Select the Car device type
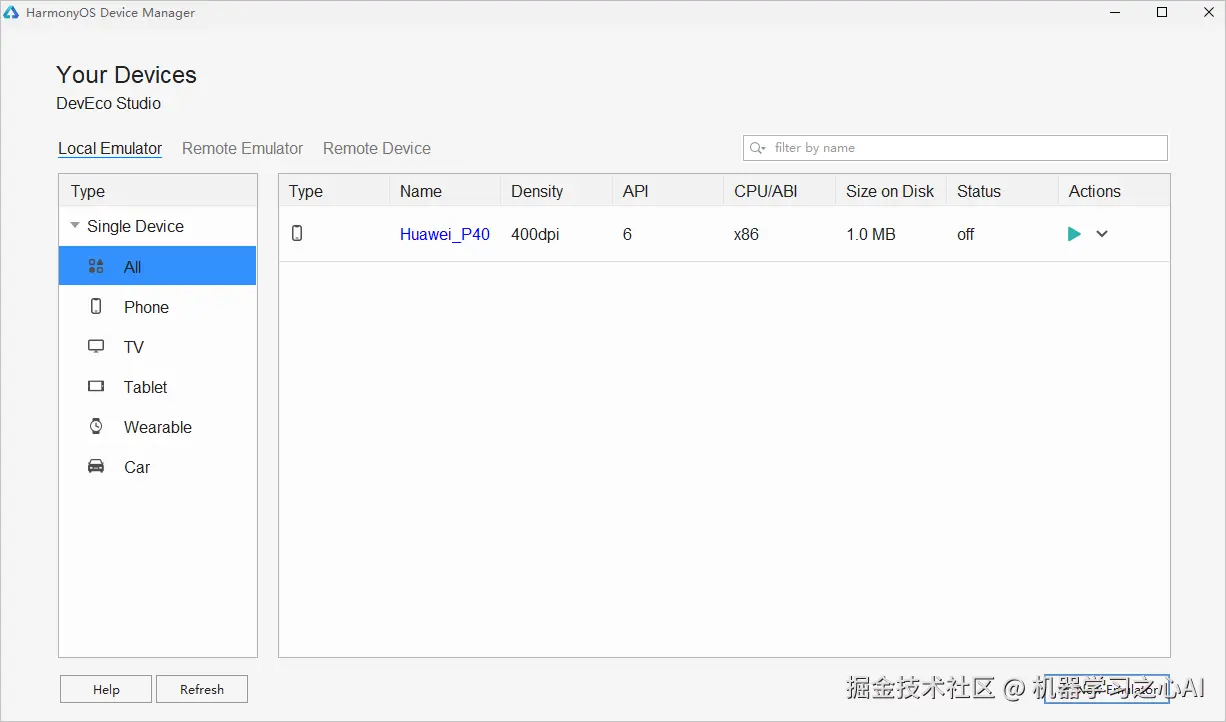The height and width of the screenshot is (722, 1226). coord(157,467)
